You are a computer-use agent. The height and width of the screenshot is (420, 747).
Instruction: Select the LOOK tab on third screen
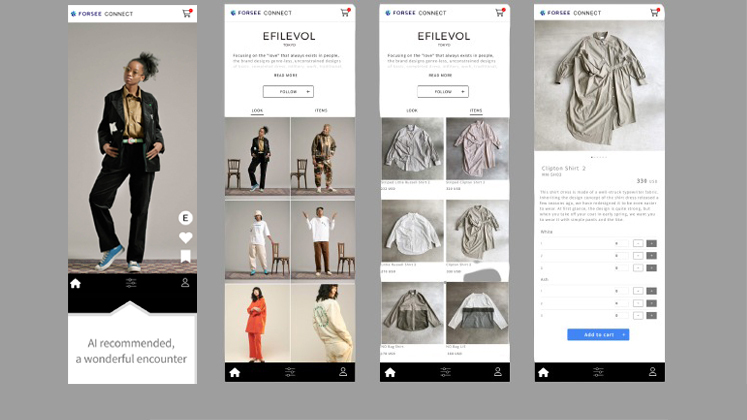(x=413, y=110)
